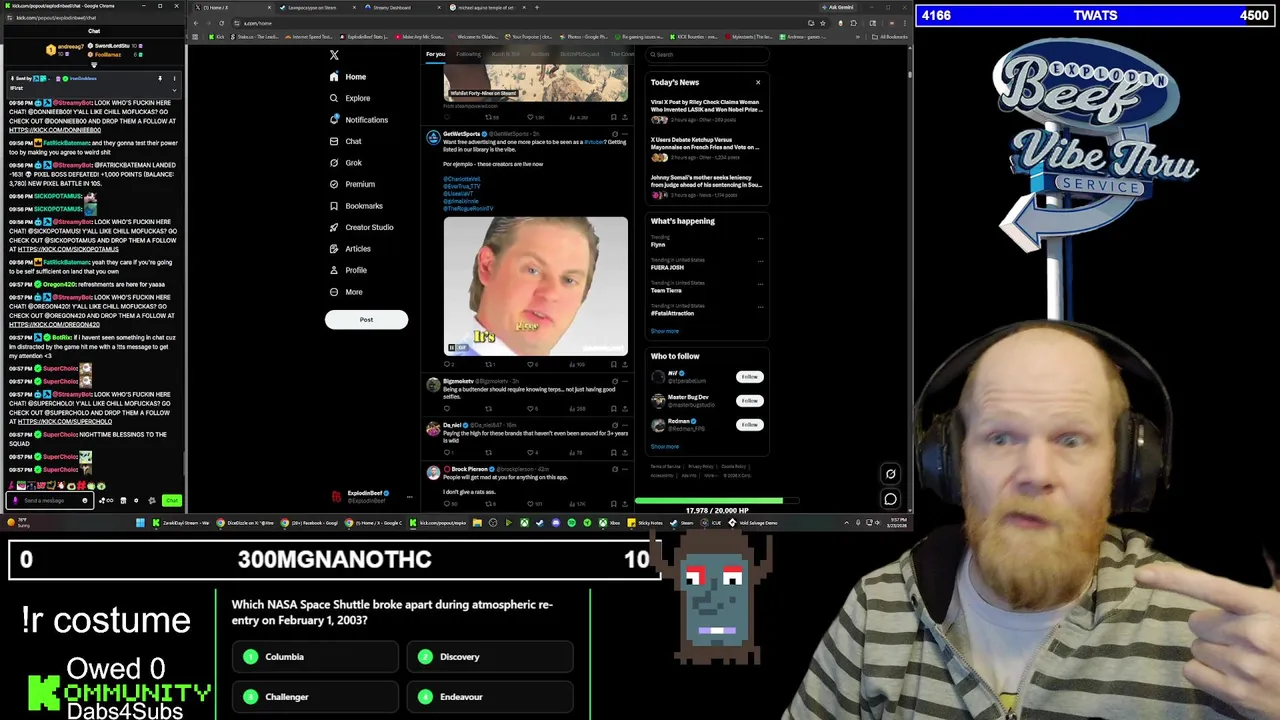Click Show more under What's happening
Viewport: 1280px width, 720px height.
[665, 331]
